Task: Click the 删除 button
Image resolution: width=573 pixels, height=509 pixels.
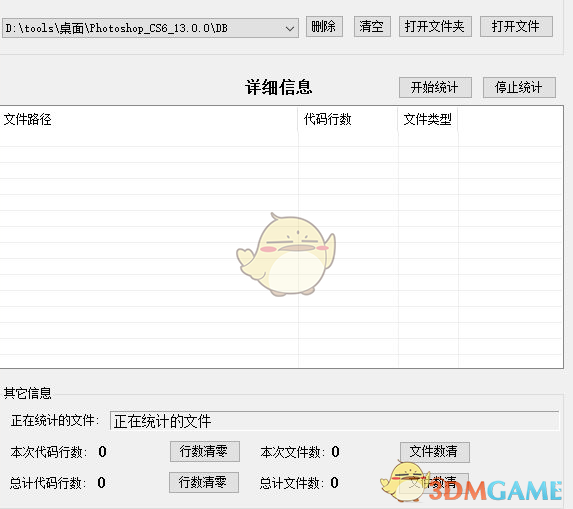Action: pyautogui.click(x=324, y=26)
